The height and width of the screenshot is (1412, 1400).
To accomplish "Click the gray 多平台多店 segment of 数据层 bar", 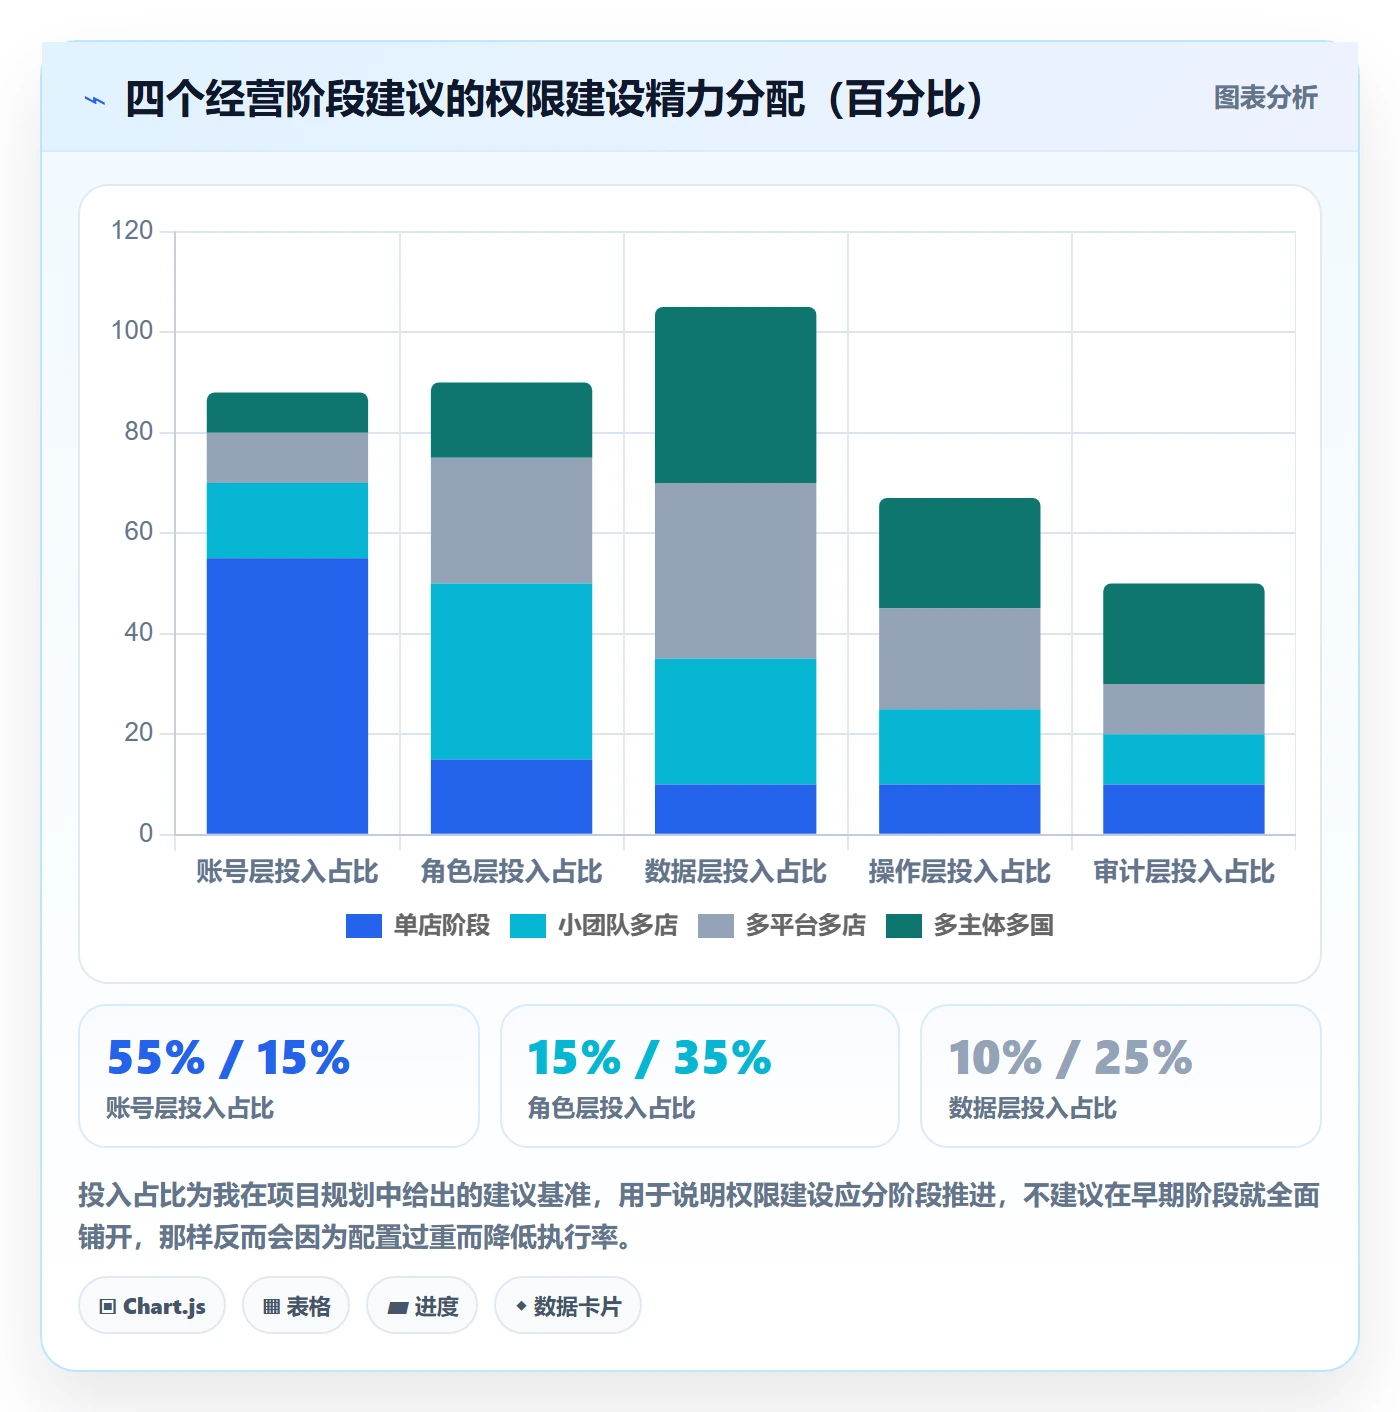I will 735,571.
